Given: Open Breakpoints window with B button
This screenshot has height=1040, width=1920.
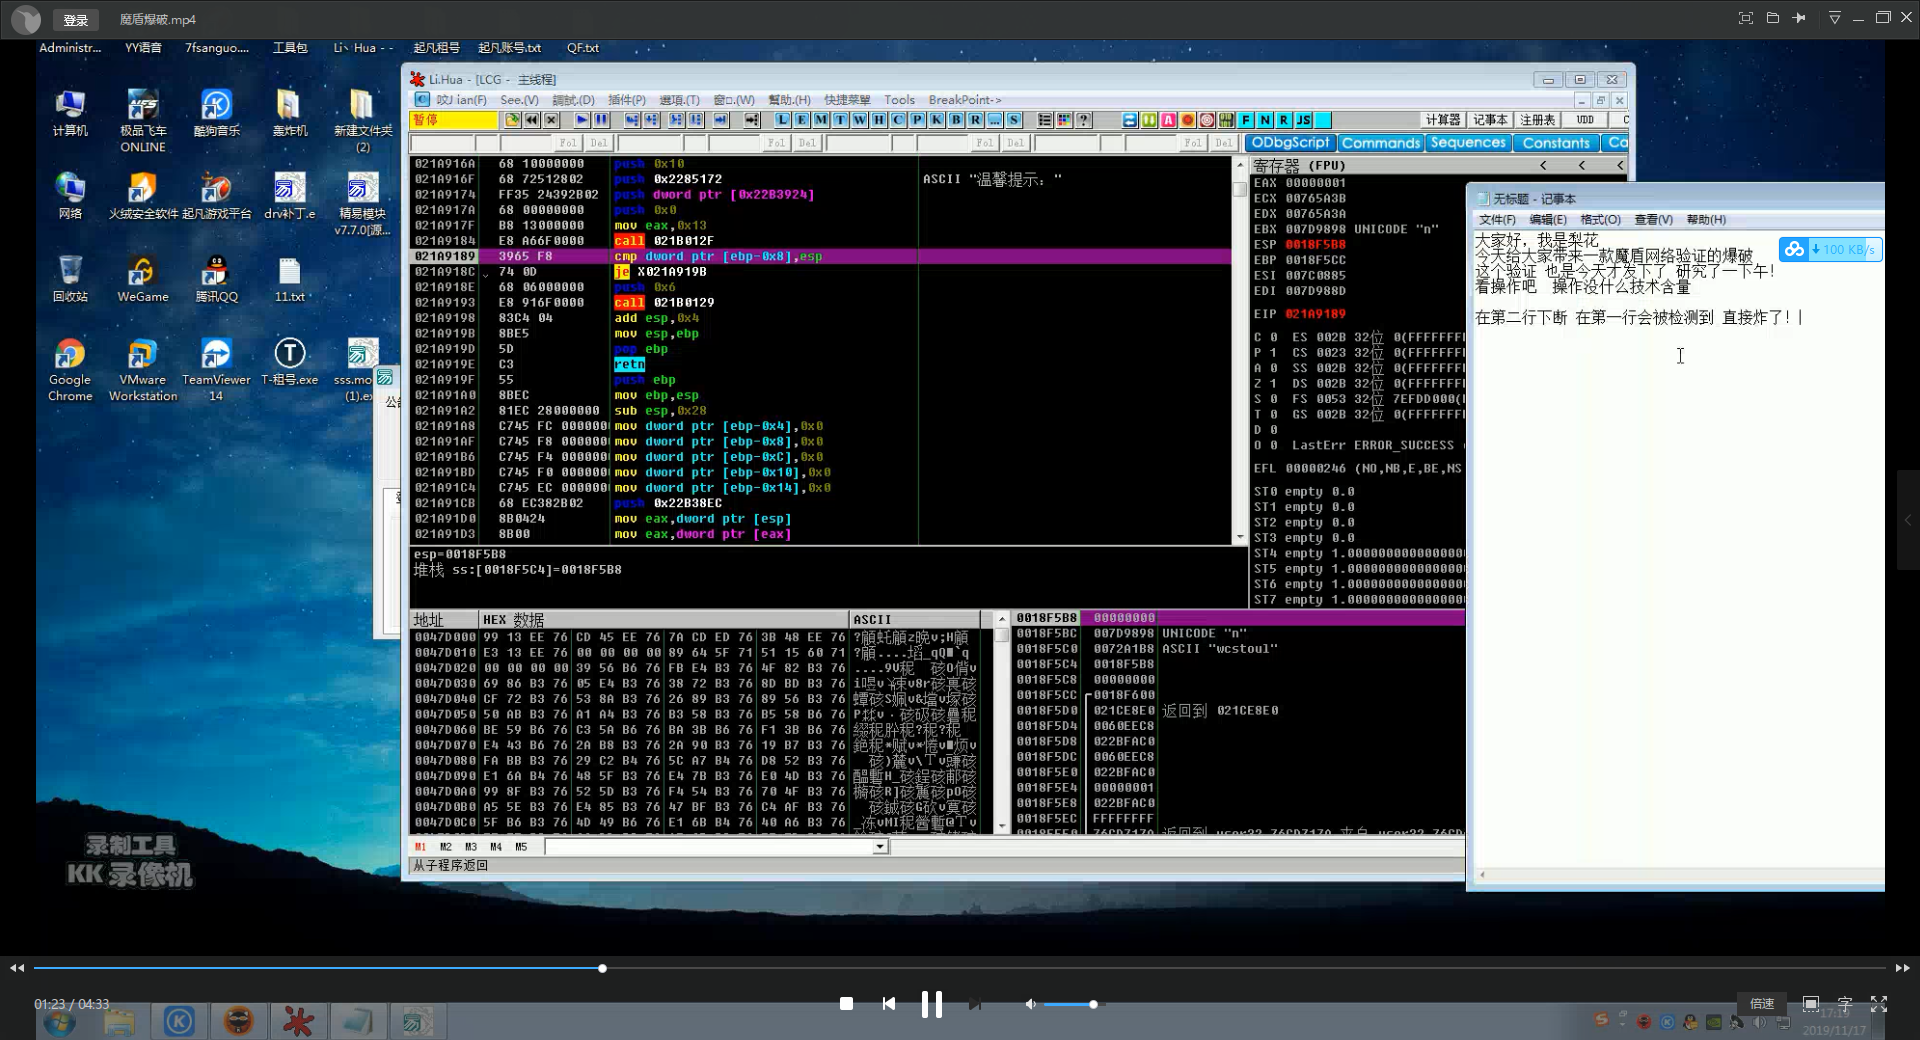Looking at the screenshot, I should 956,120.
